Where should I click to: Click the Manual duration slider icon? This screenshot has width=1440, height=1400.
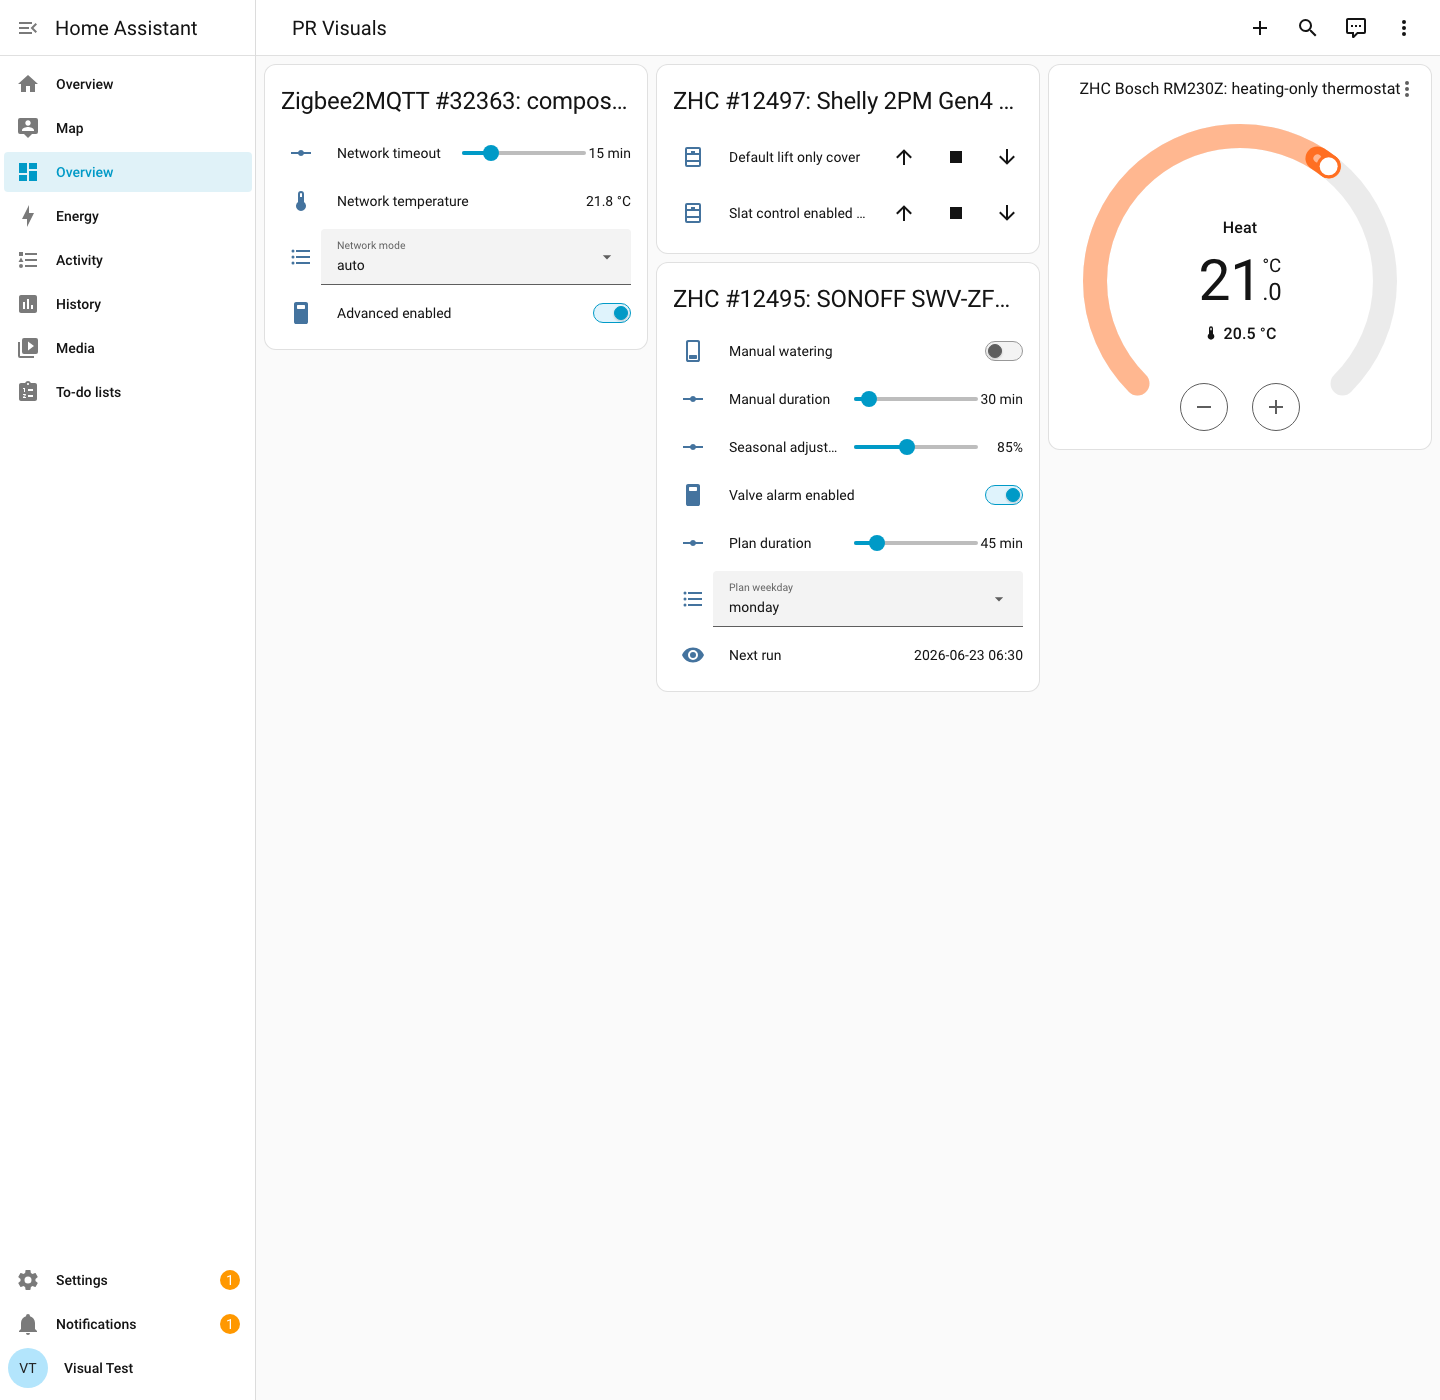(x=693, y=399)
